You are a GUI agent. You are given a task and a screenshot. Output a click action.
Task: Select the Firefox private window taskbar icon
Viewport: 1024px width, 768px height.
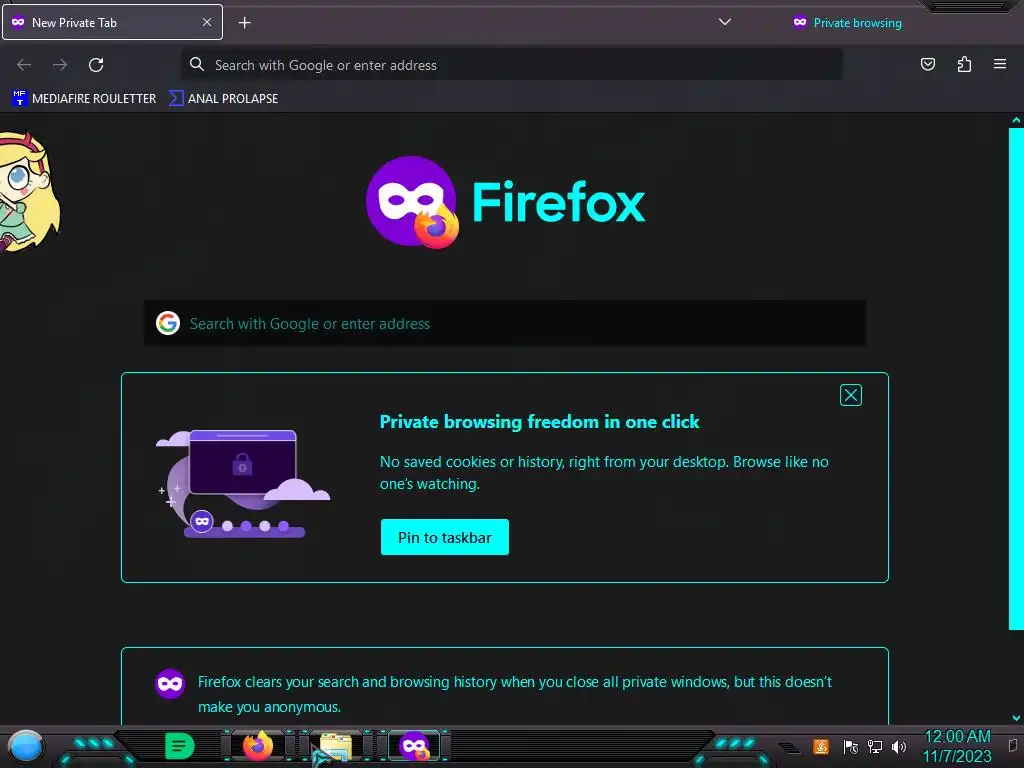(415, 746)
